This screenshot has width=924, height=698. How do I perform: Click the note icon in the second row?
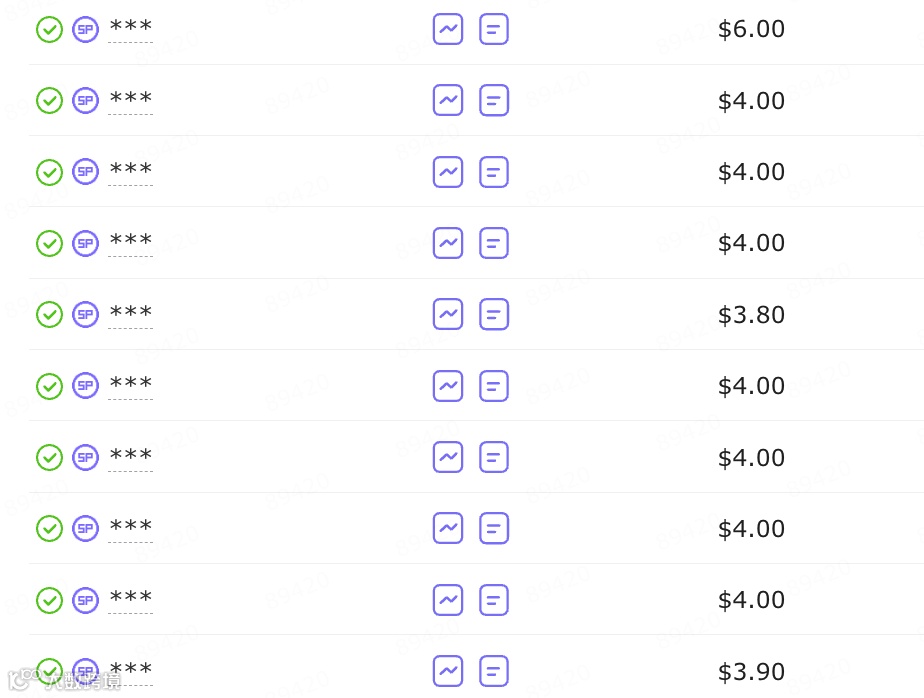494,100
